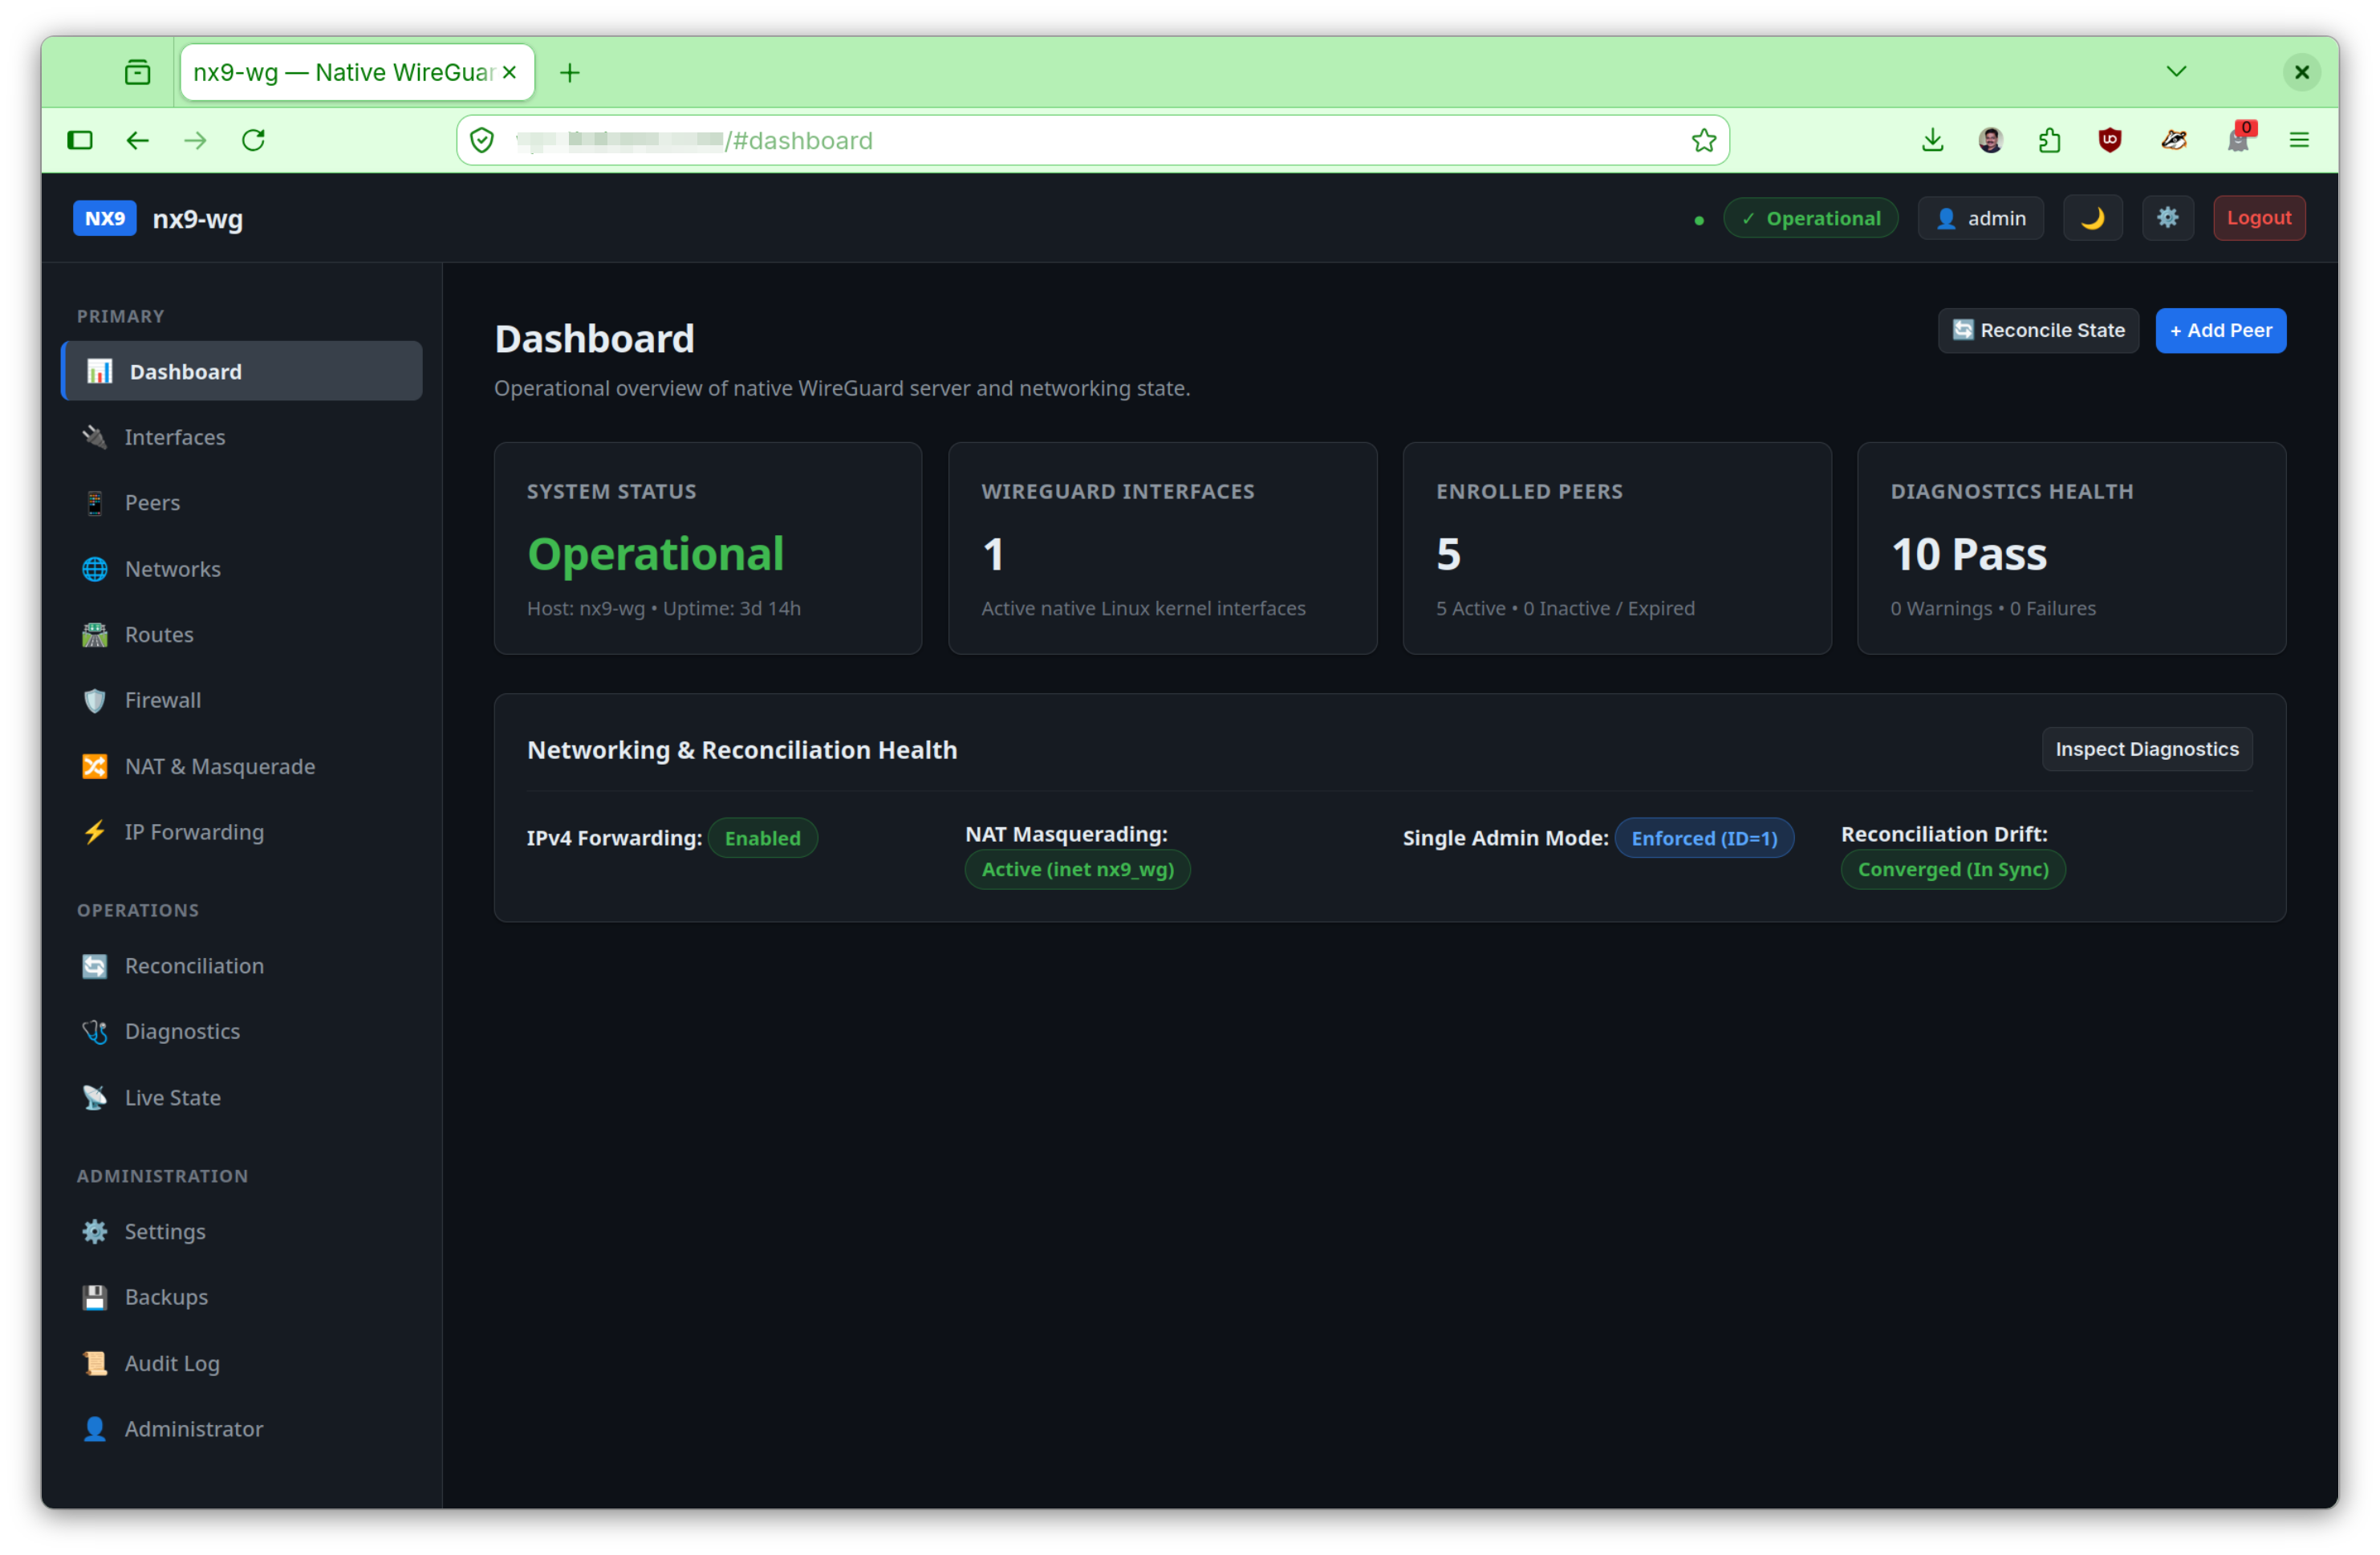Open the browser hamburger menu

point(2298,140)
